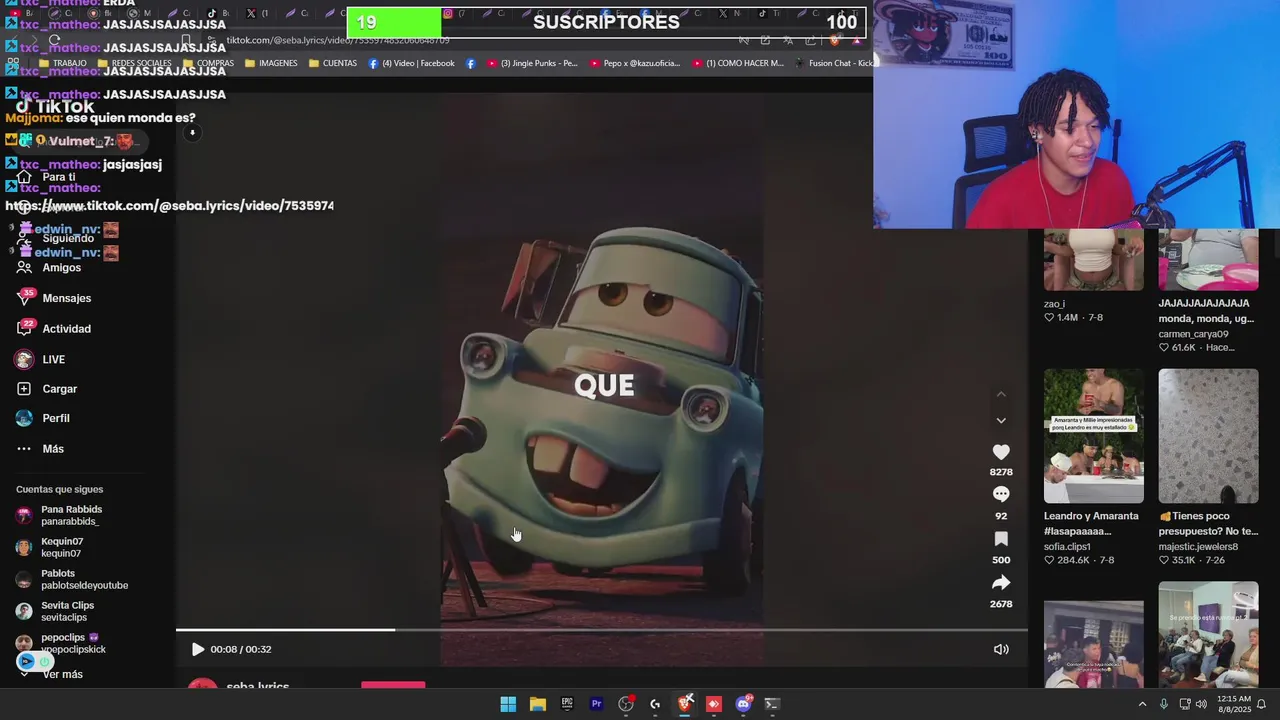Open IMAGENES bookmarks folder
This screenshot has height=720, width=1280.
pos(271,63)
